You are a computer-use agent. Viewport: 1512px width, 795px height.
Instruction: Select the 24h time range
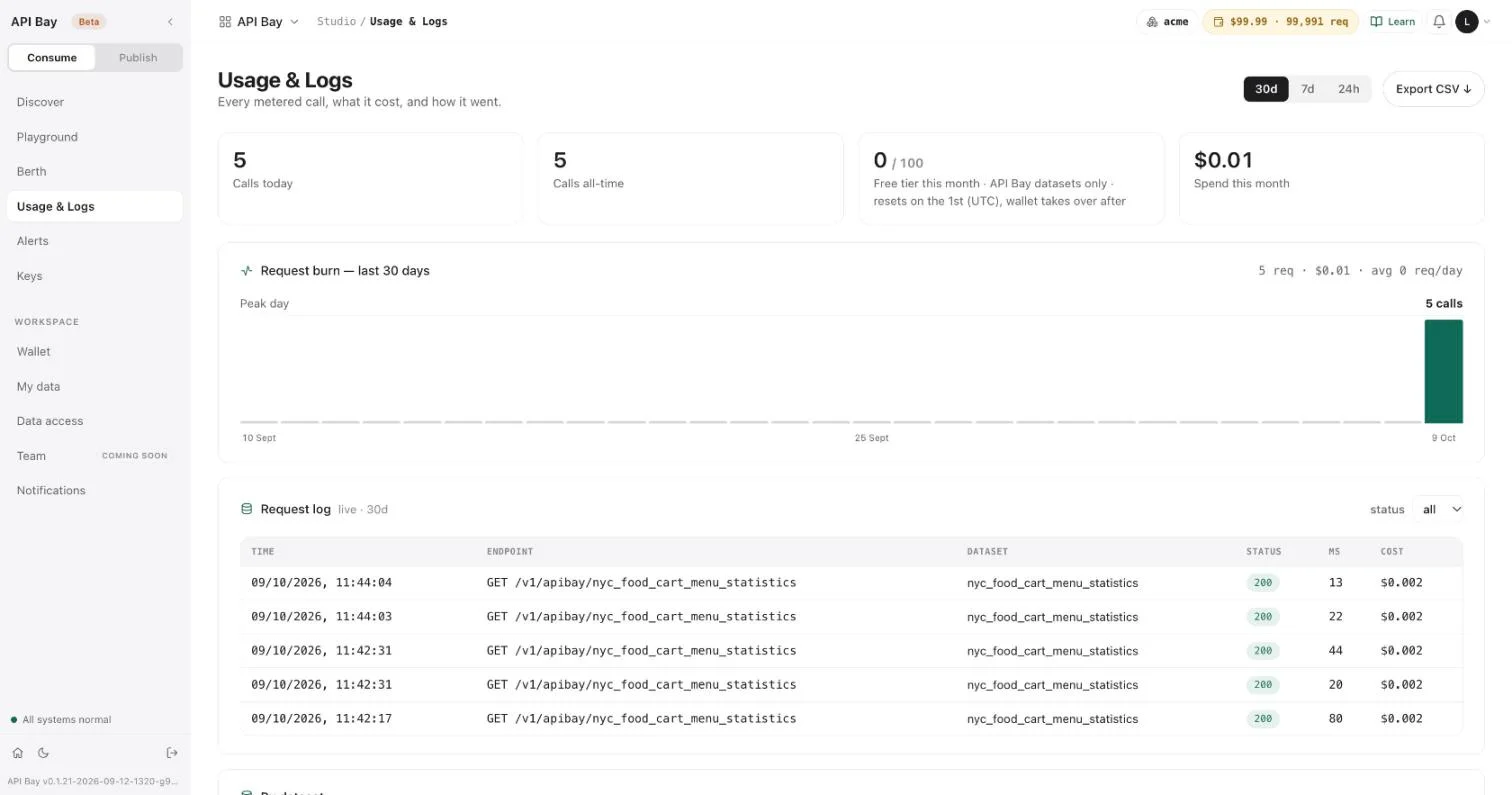[x=1348, y=89]
